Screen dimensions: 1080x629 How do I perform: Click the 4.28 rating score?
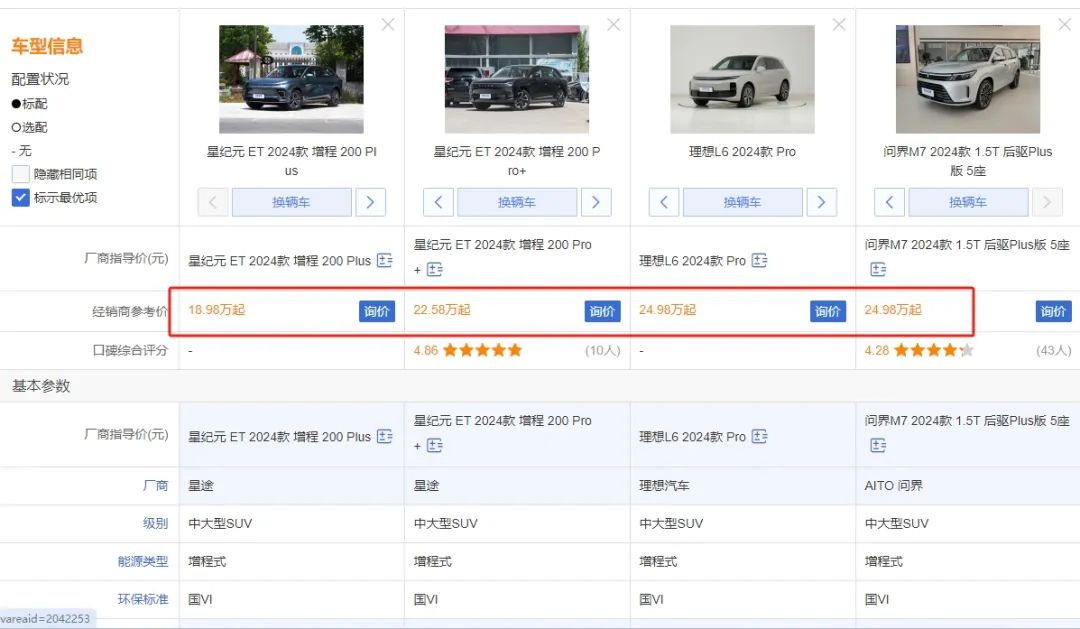point(877,351)
